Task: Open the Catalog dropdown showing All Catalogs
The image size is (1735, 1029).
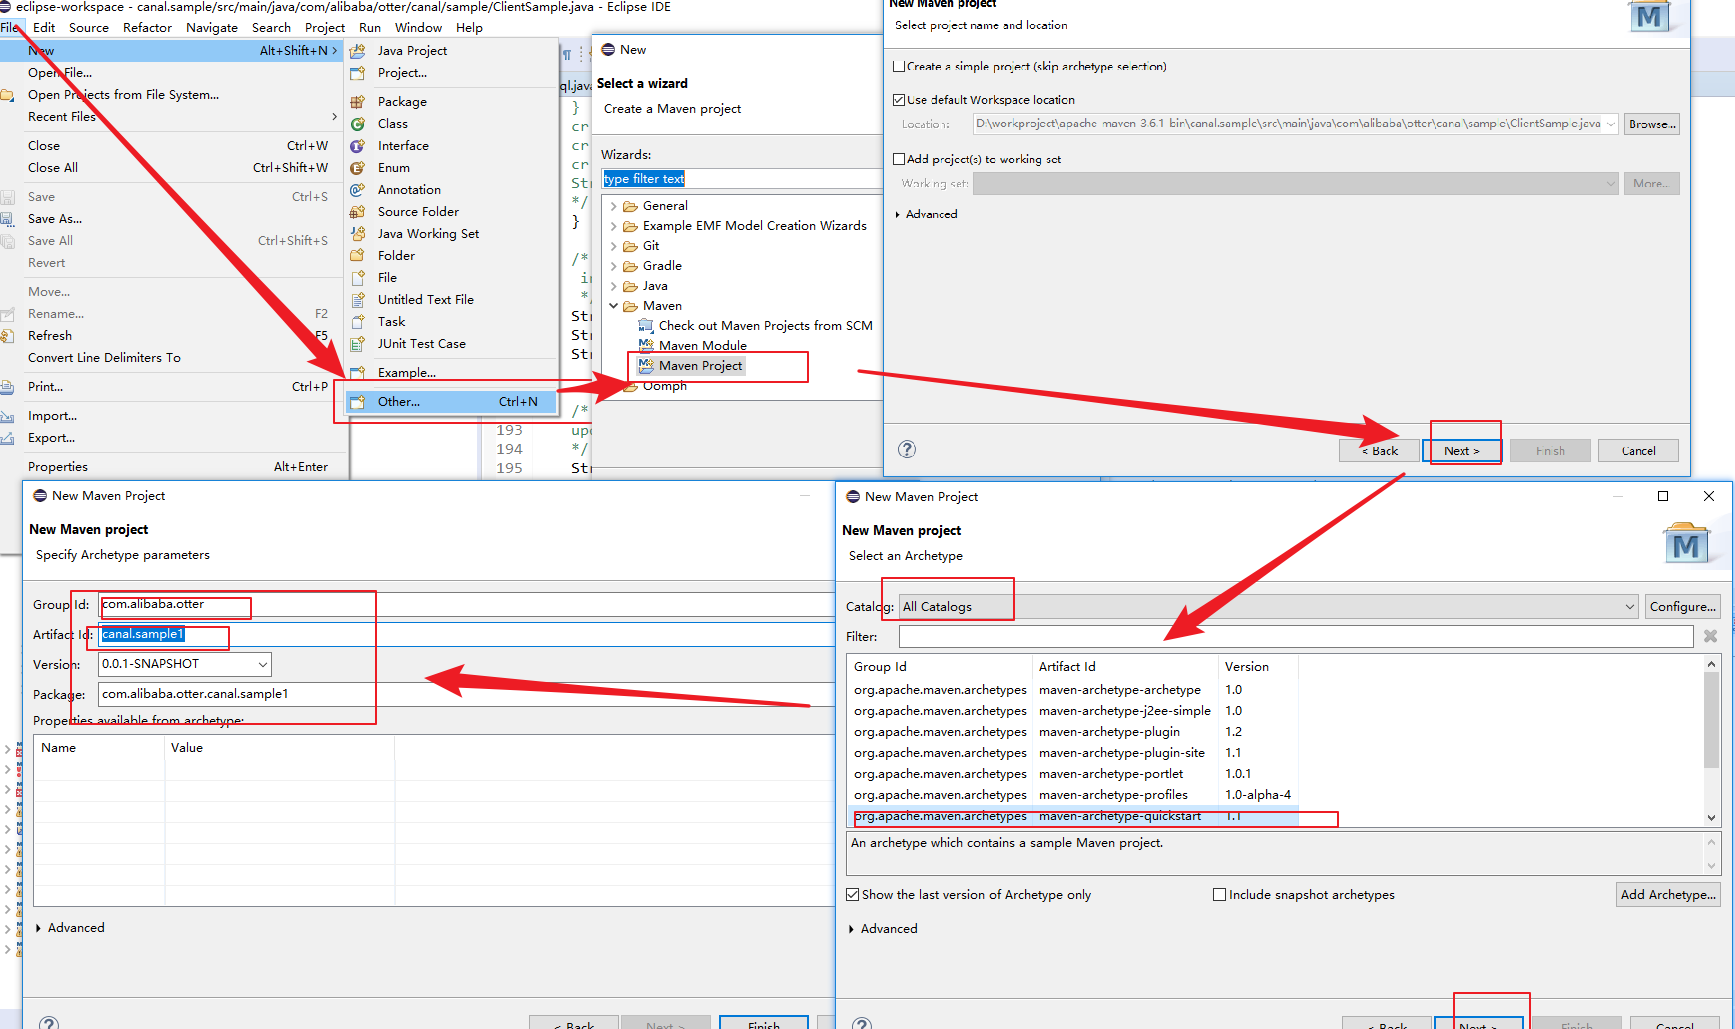Action: (x=1268, y=606)
